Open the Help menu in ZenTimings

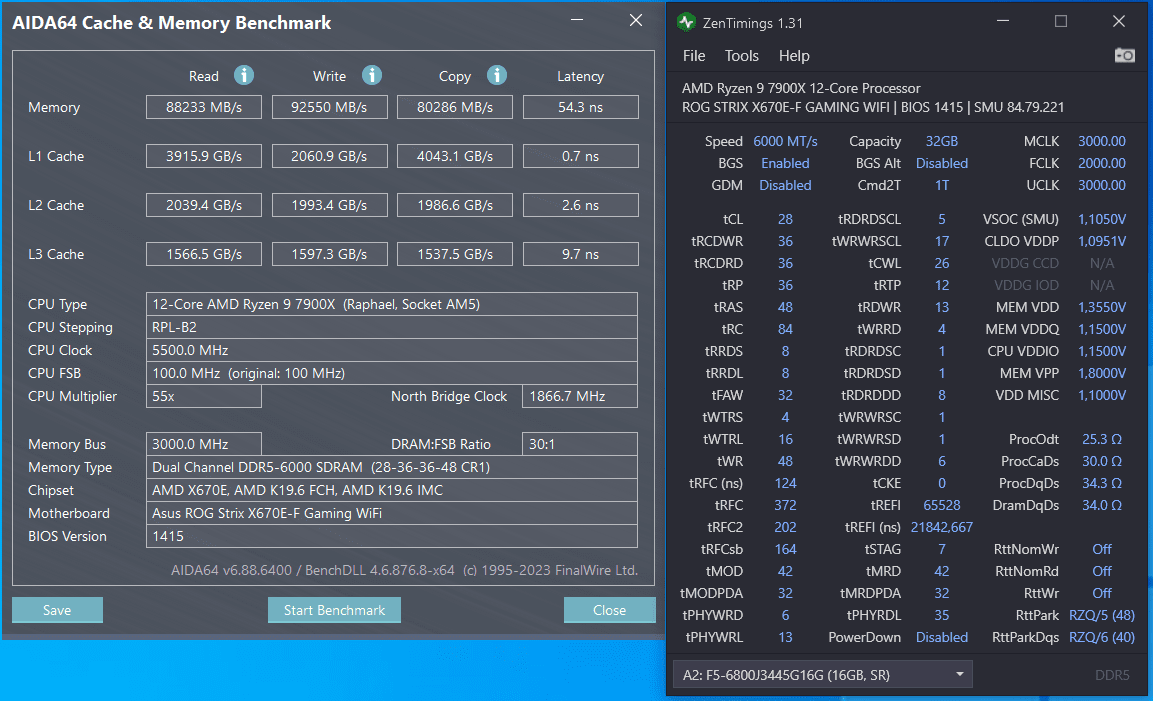tap(793, 56)
